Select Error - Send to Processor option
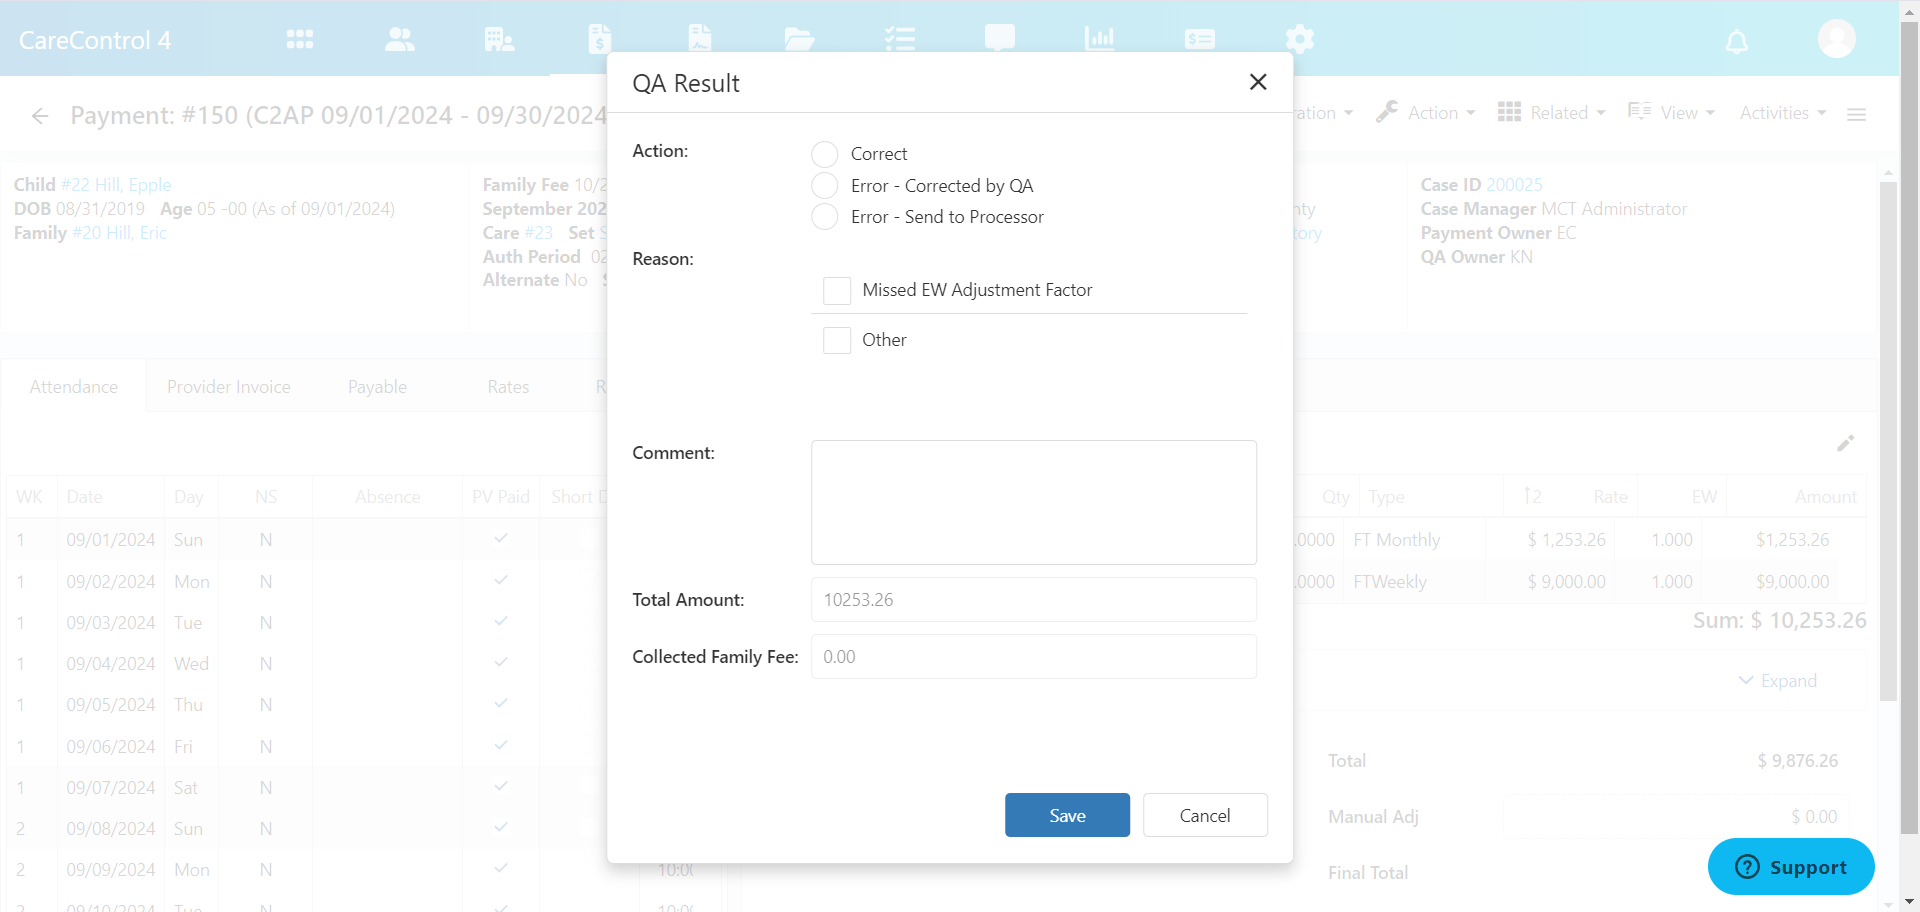This screenshot has width=1920, height=912. (x=825, y=216)
